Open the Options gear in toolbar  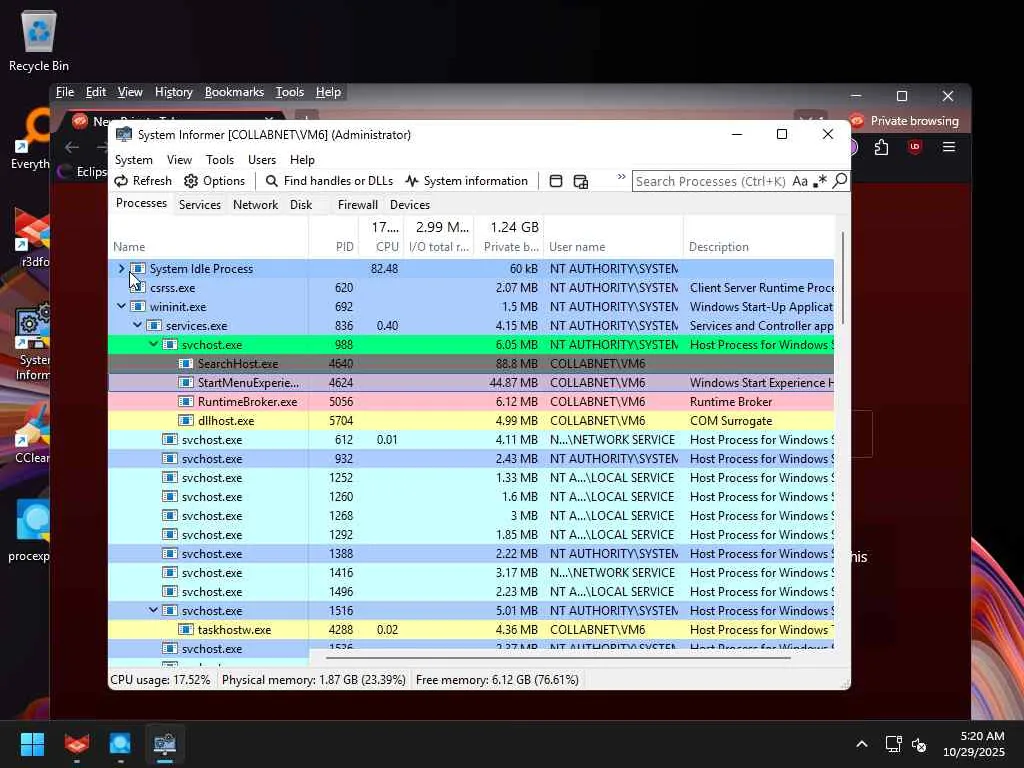pos(214,181)
